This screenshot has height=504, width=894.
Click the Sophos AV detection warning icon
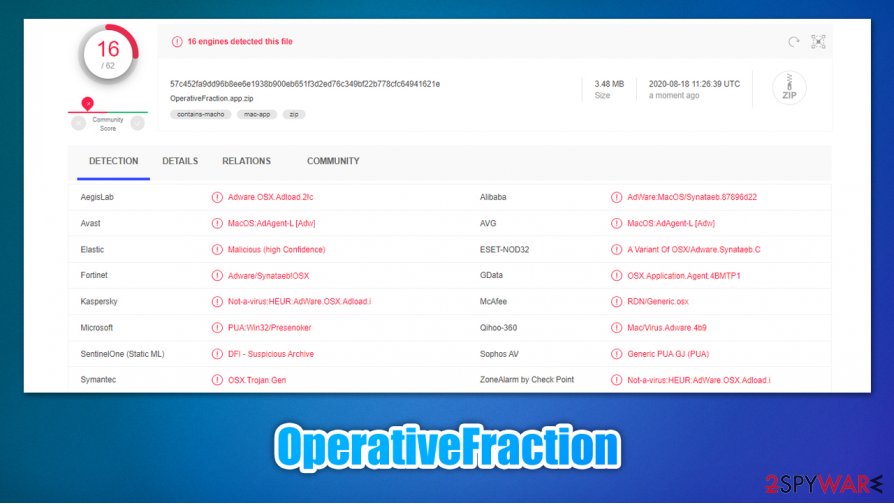coord(616,354)
